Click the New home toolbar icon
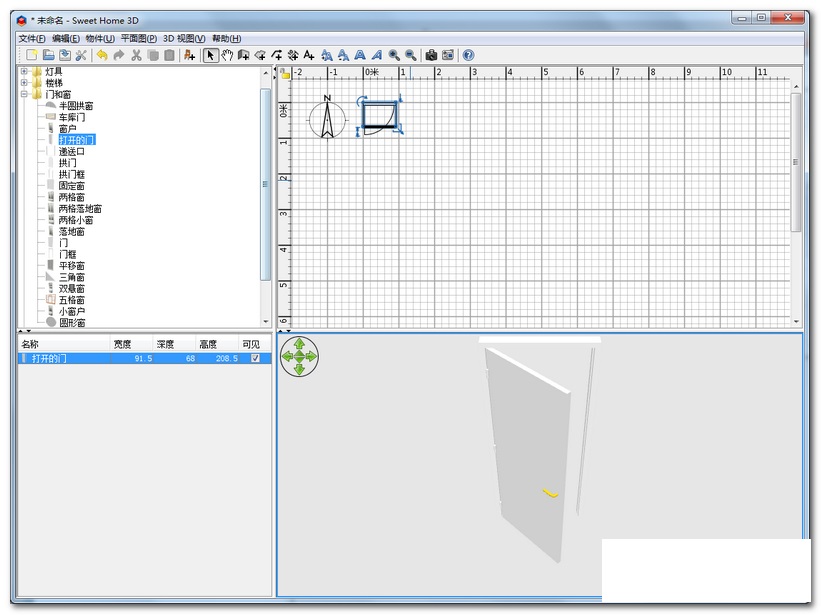Screen dimensions: 821x615 pyautogui.click(x=32, y=55)
